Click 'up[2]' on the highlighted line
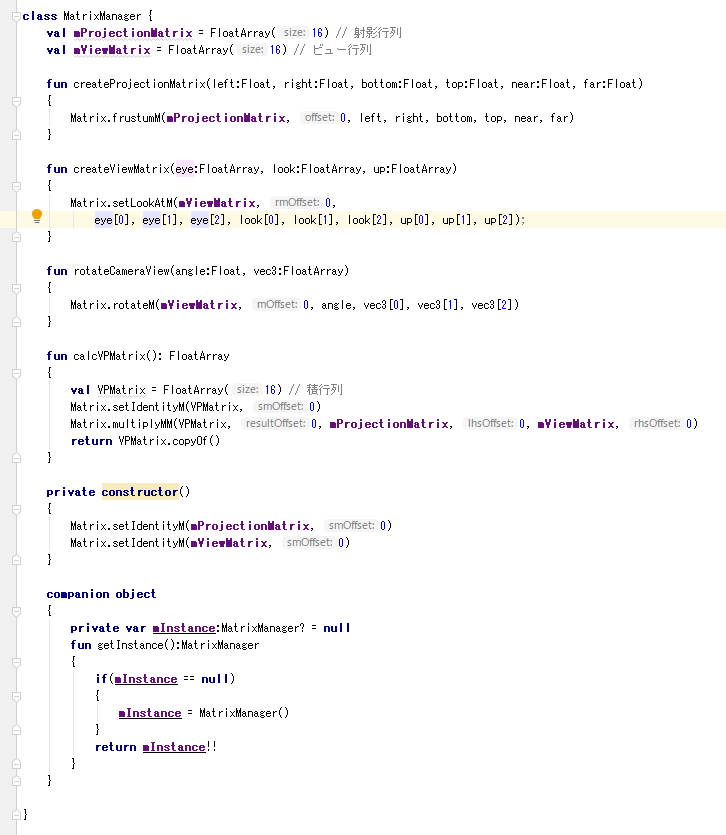The image size is (726, 835). (x=499, y=220)
